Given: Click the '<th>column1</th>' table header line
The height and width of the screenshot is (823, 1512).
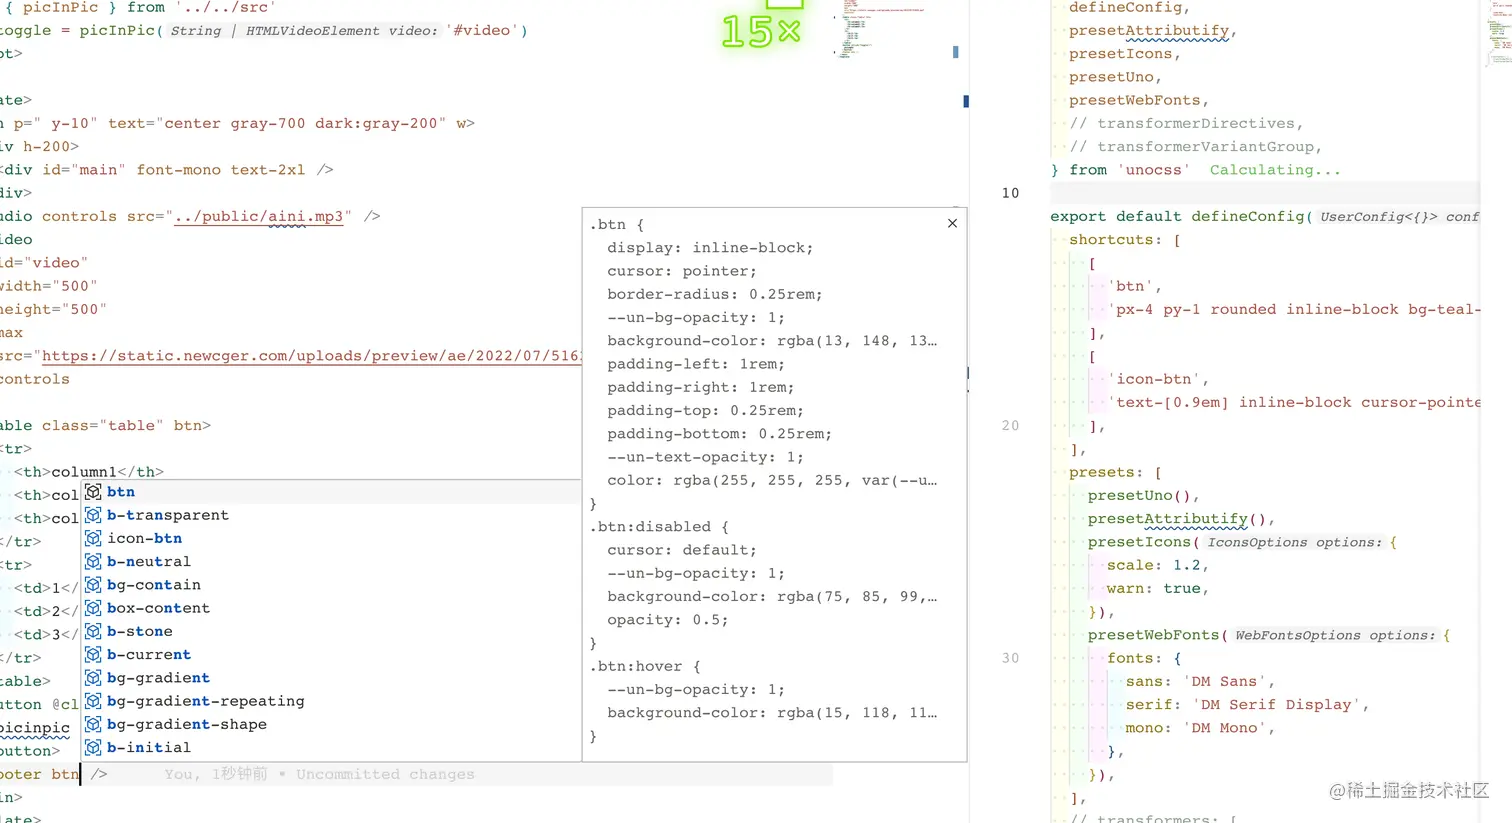Looking at the screenshot, I should (x=89, y=472).
